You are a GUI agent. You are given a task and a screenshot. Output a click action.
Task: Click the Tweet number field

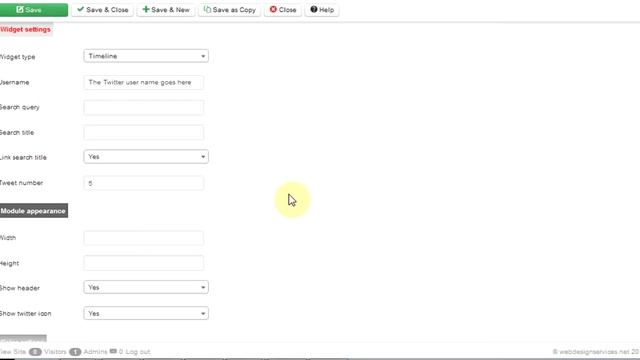point(144,183)
